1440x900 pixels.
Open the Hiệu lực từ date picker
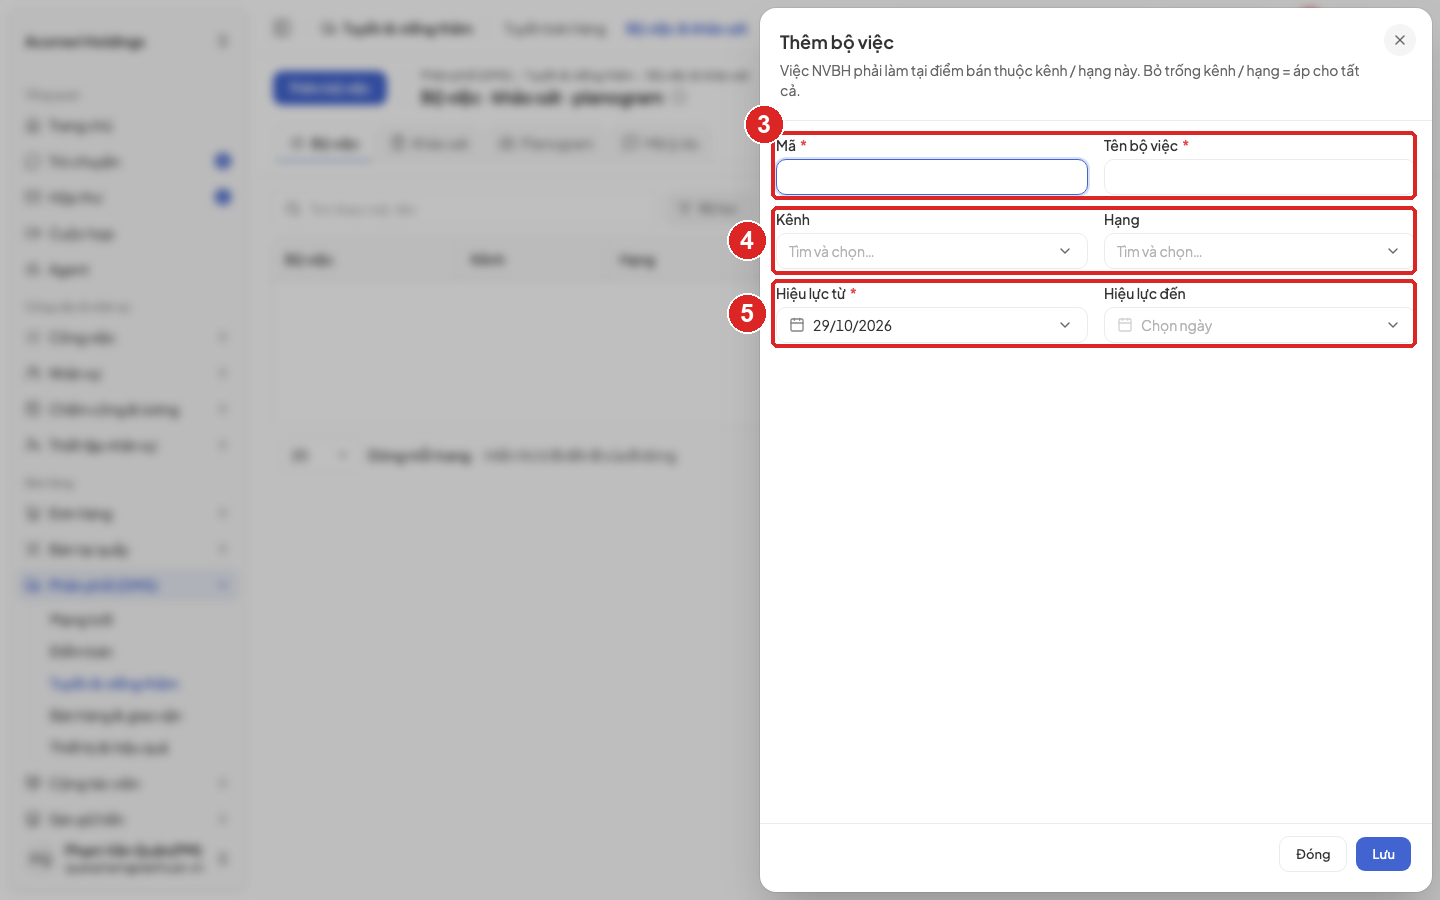tap(932, 325)
